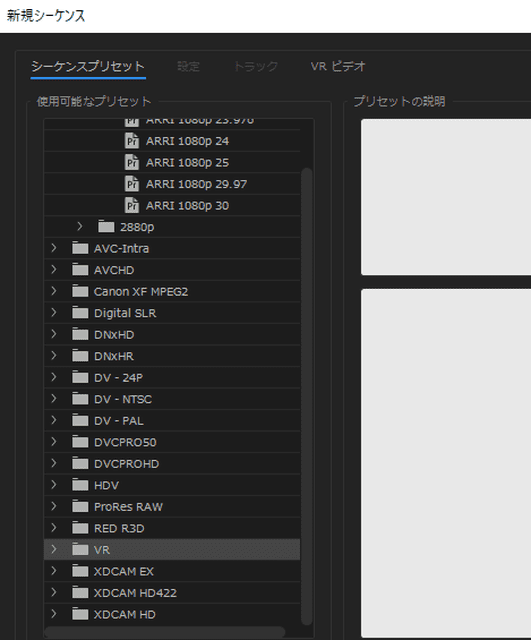Select the ARRI 1080p 25 preset text
The height and width of the screenshot is (640, 531).
coord(187,162)
